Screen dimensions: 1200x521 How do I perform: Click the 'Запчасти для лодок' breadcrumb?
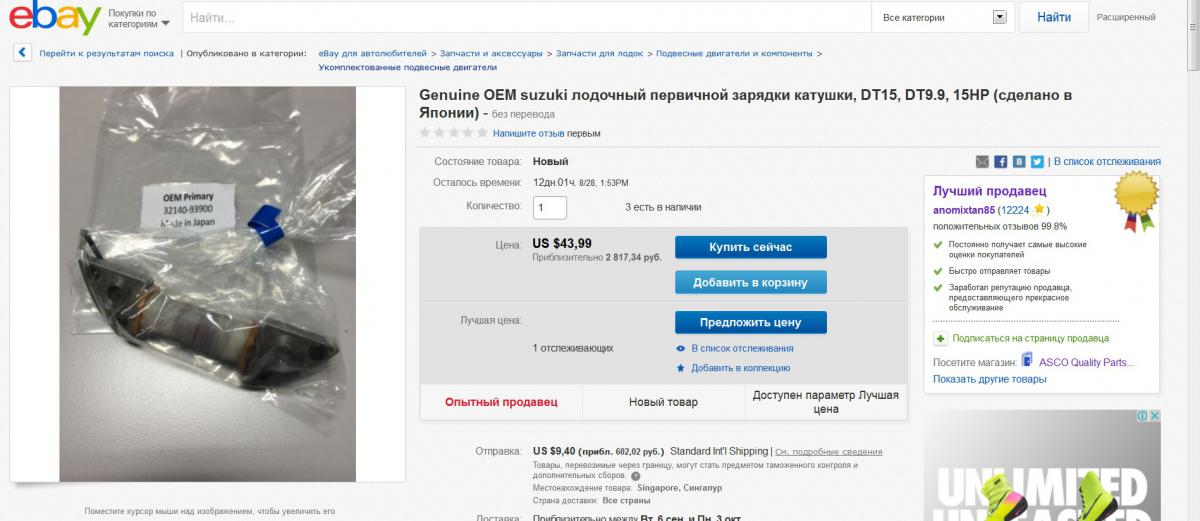click(x=599, y=53)
